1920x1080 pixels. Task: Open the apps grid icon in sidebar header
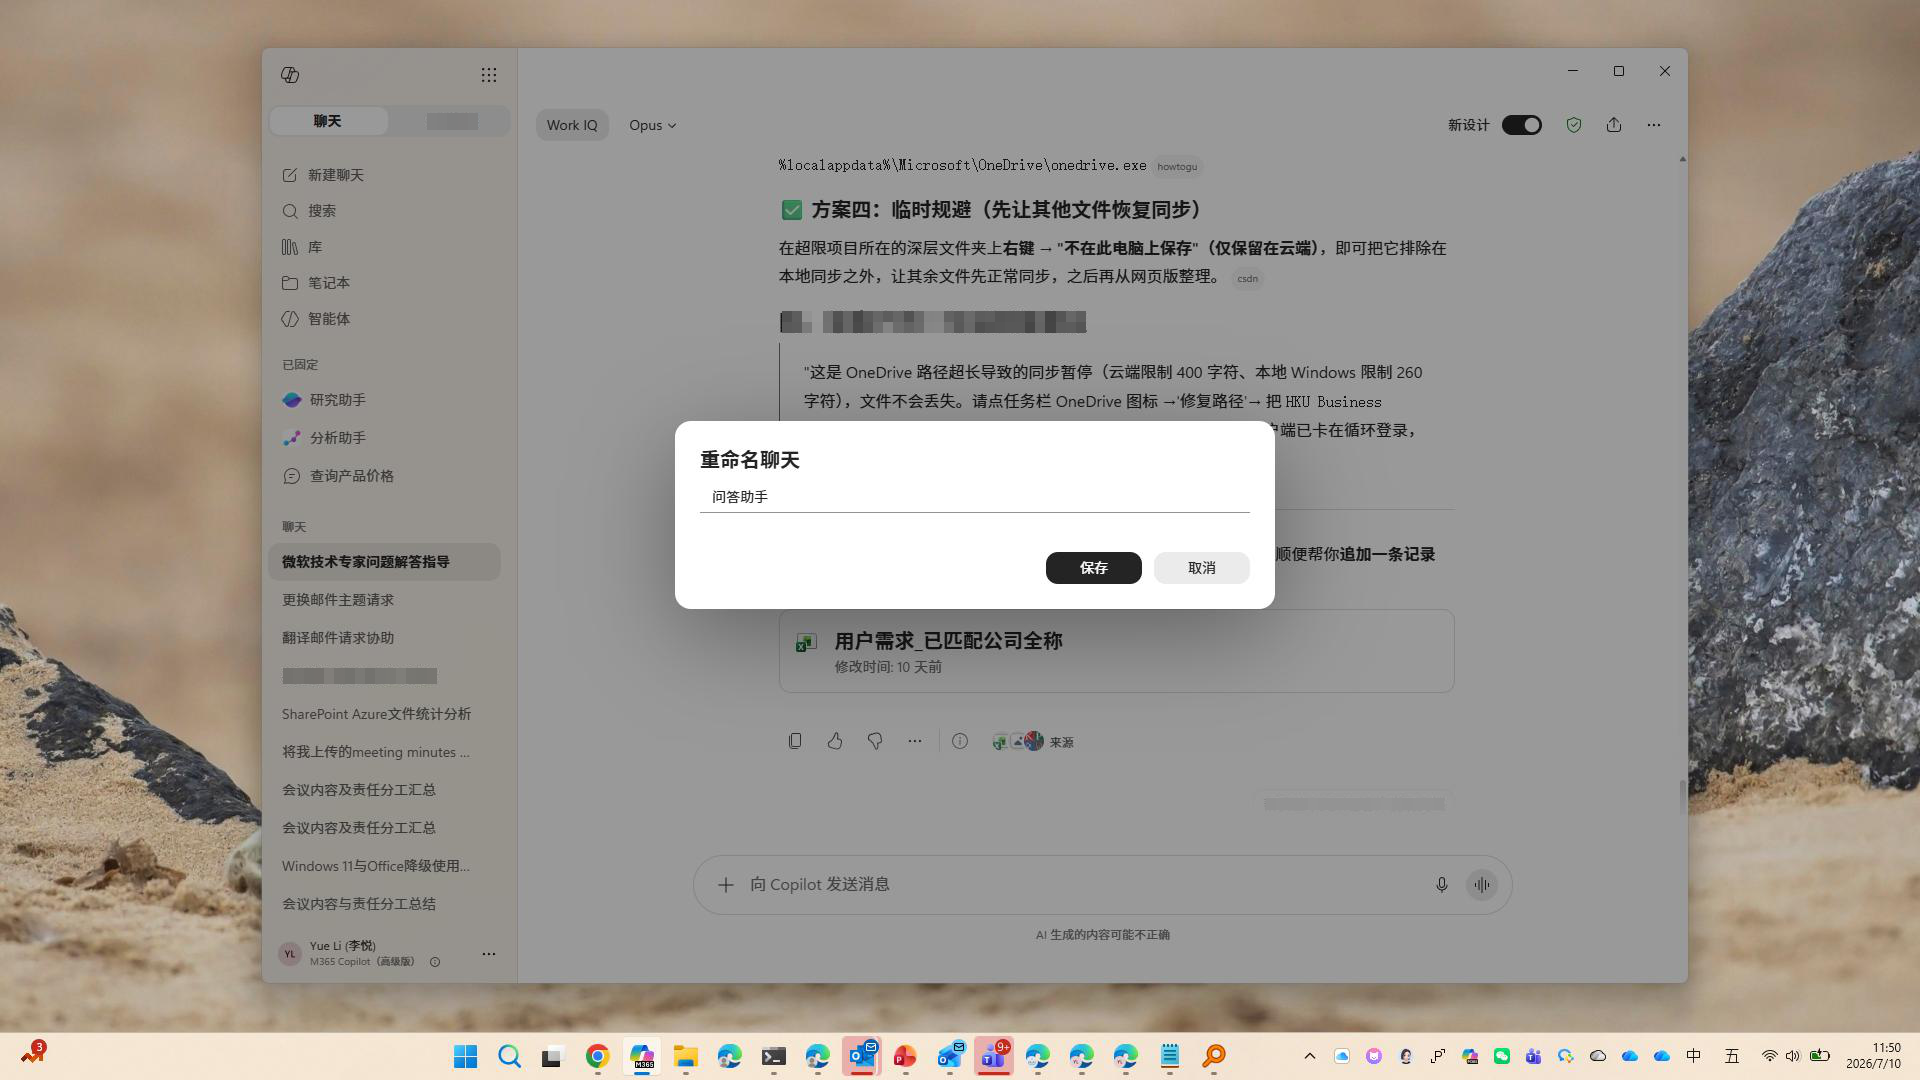point(488,75)
